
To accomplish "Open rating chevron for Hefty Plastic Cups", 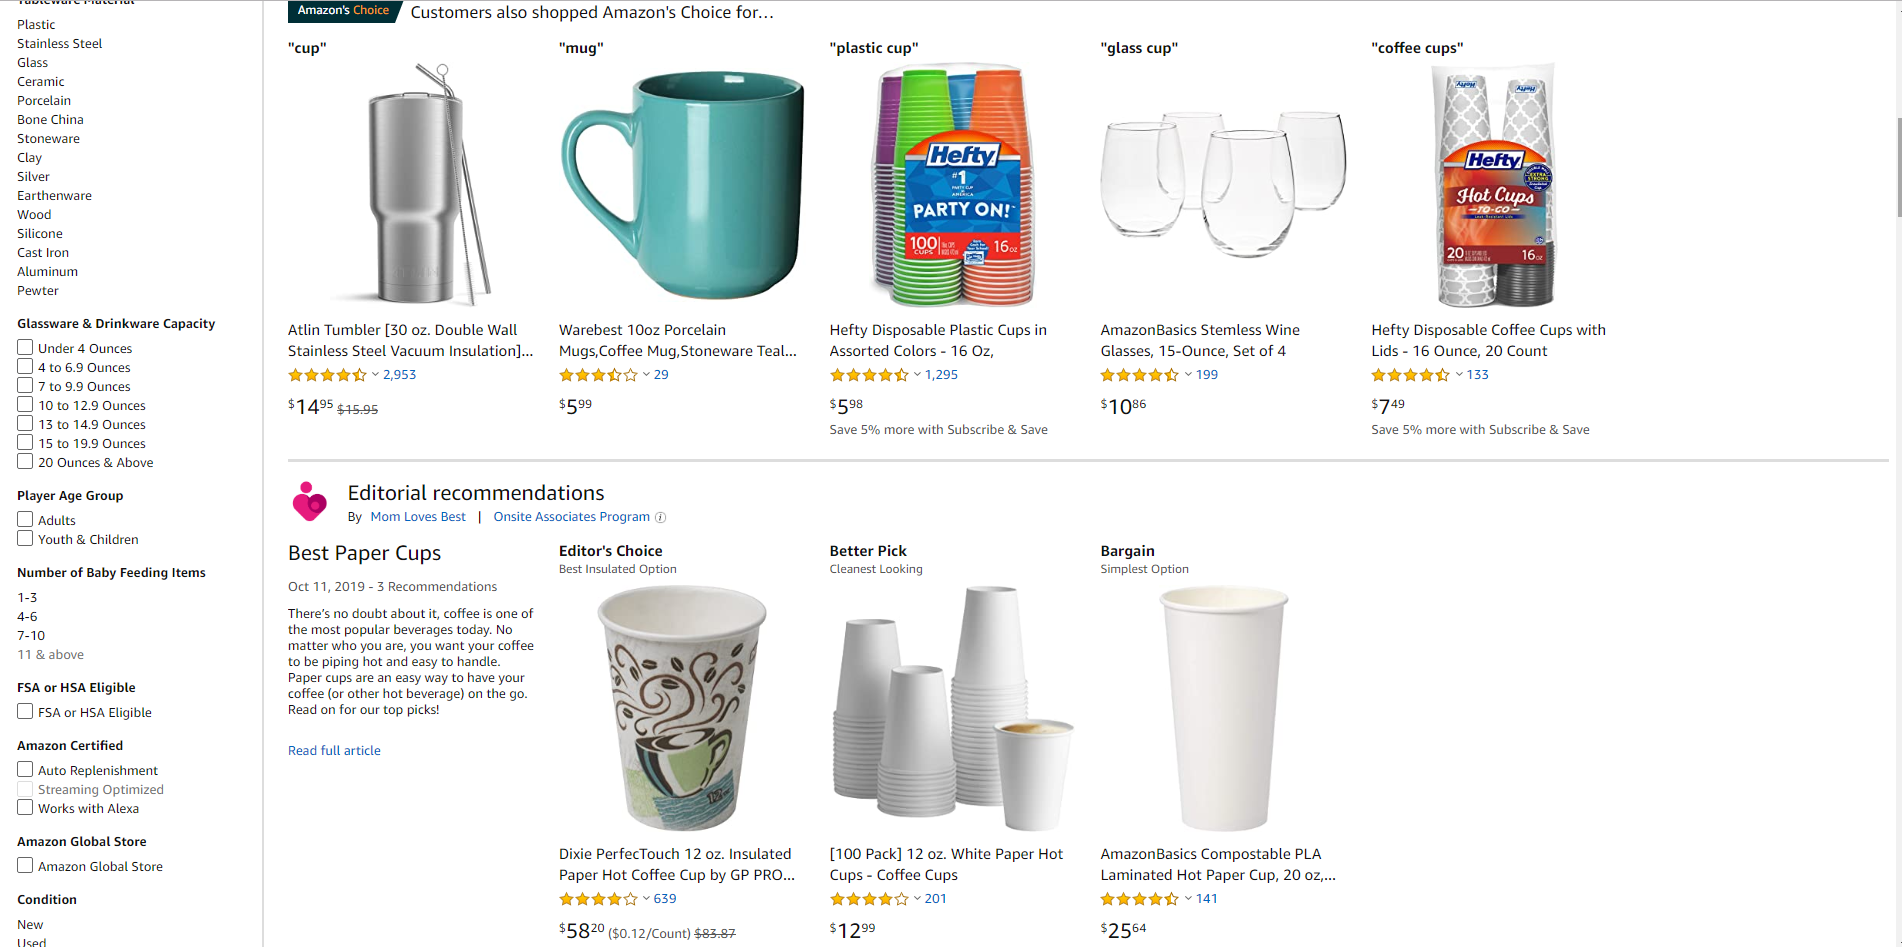I will 917,375.
